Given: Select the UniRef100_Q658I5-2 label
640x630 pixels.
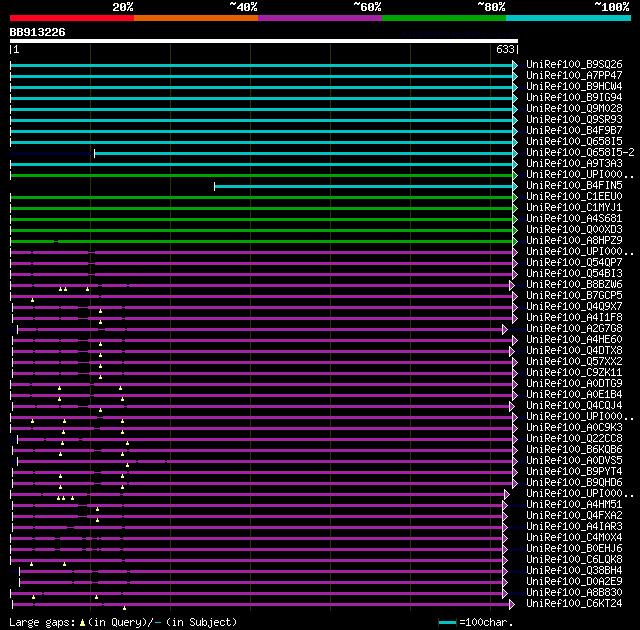Looking at the screenshot, I should click(580, 153).
